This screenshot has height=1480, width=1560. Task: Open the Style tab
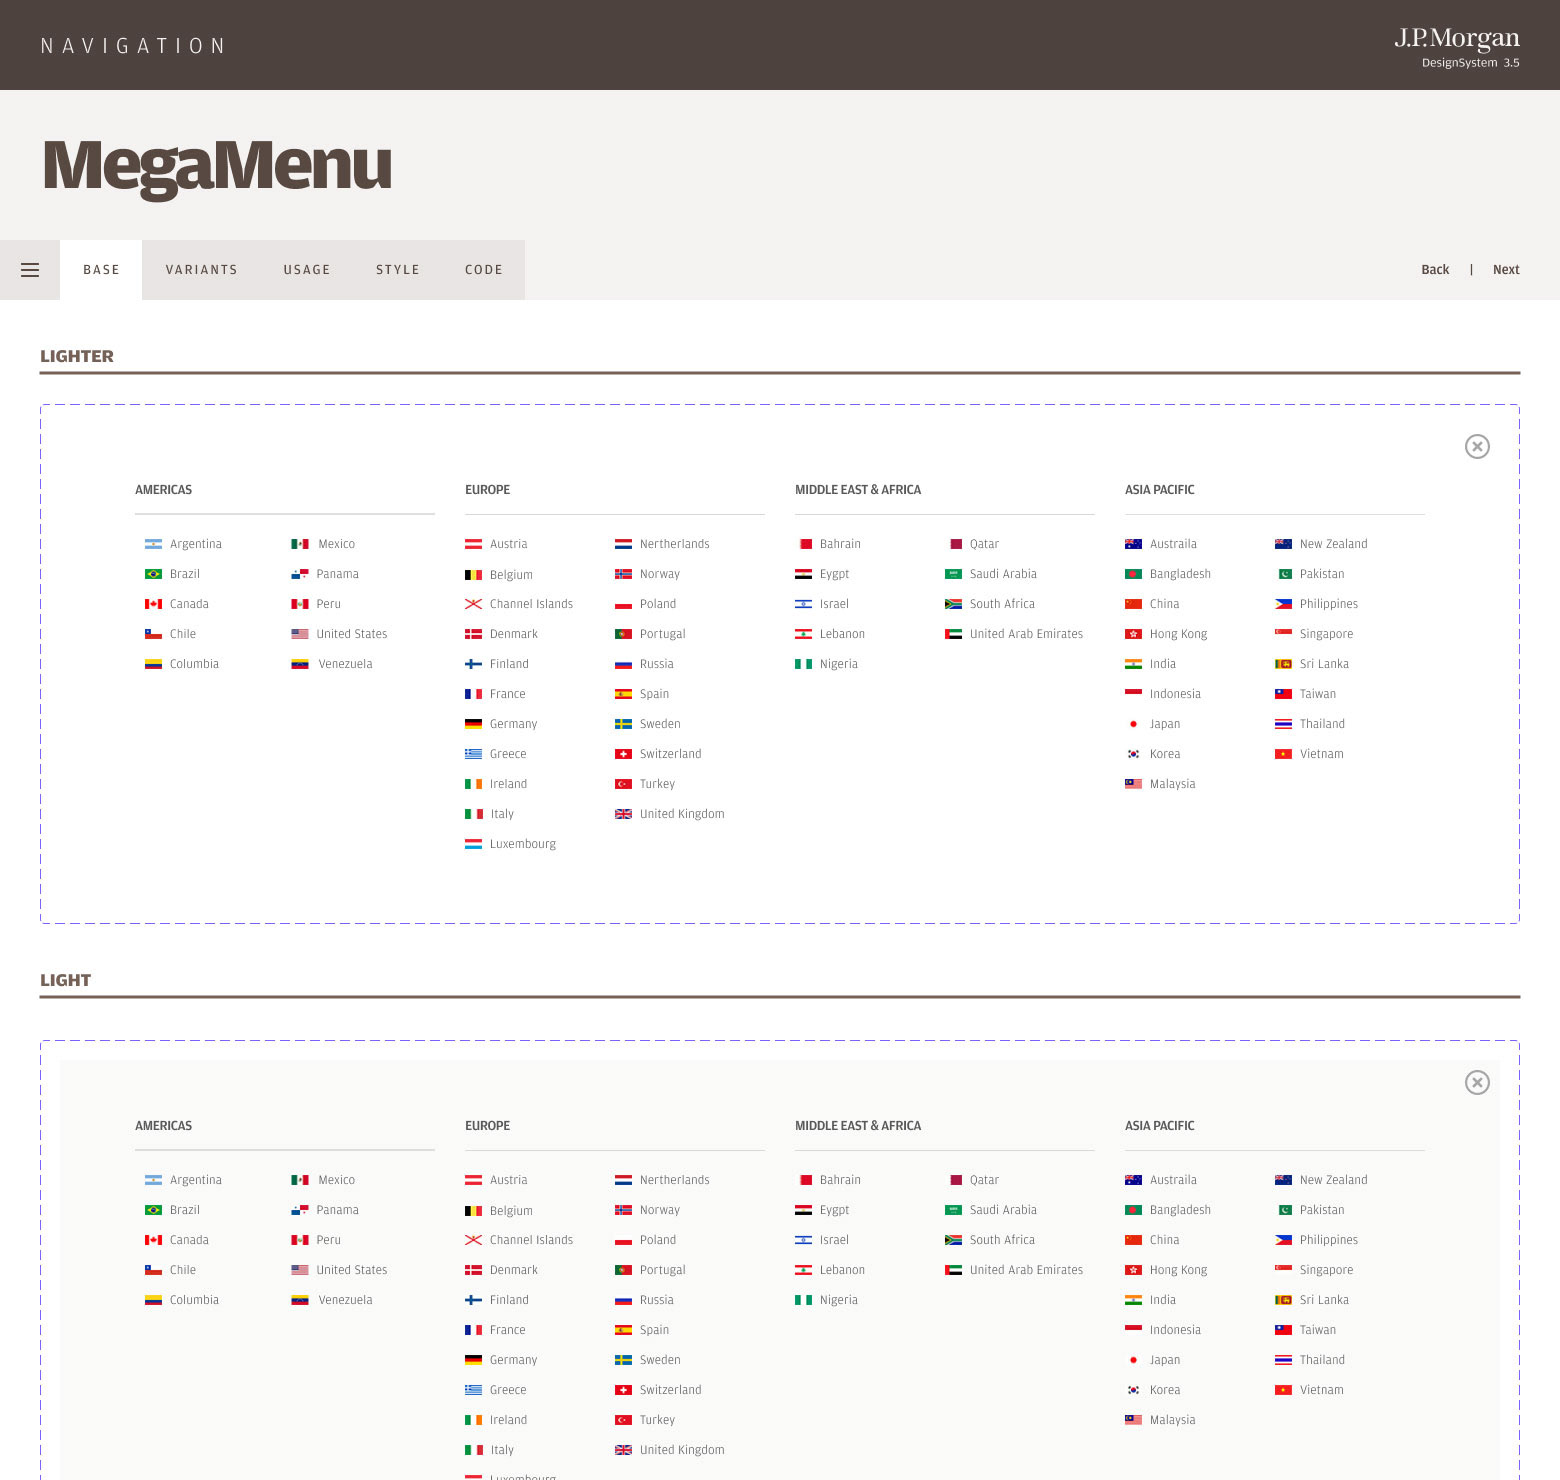(398, 270)
